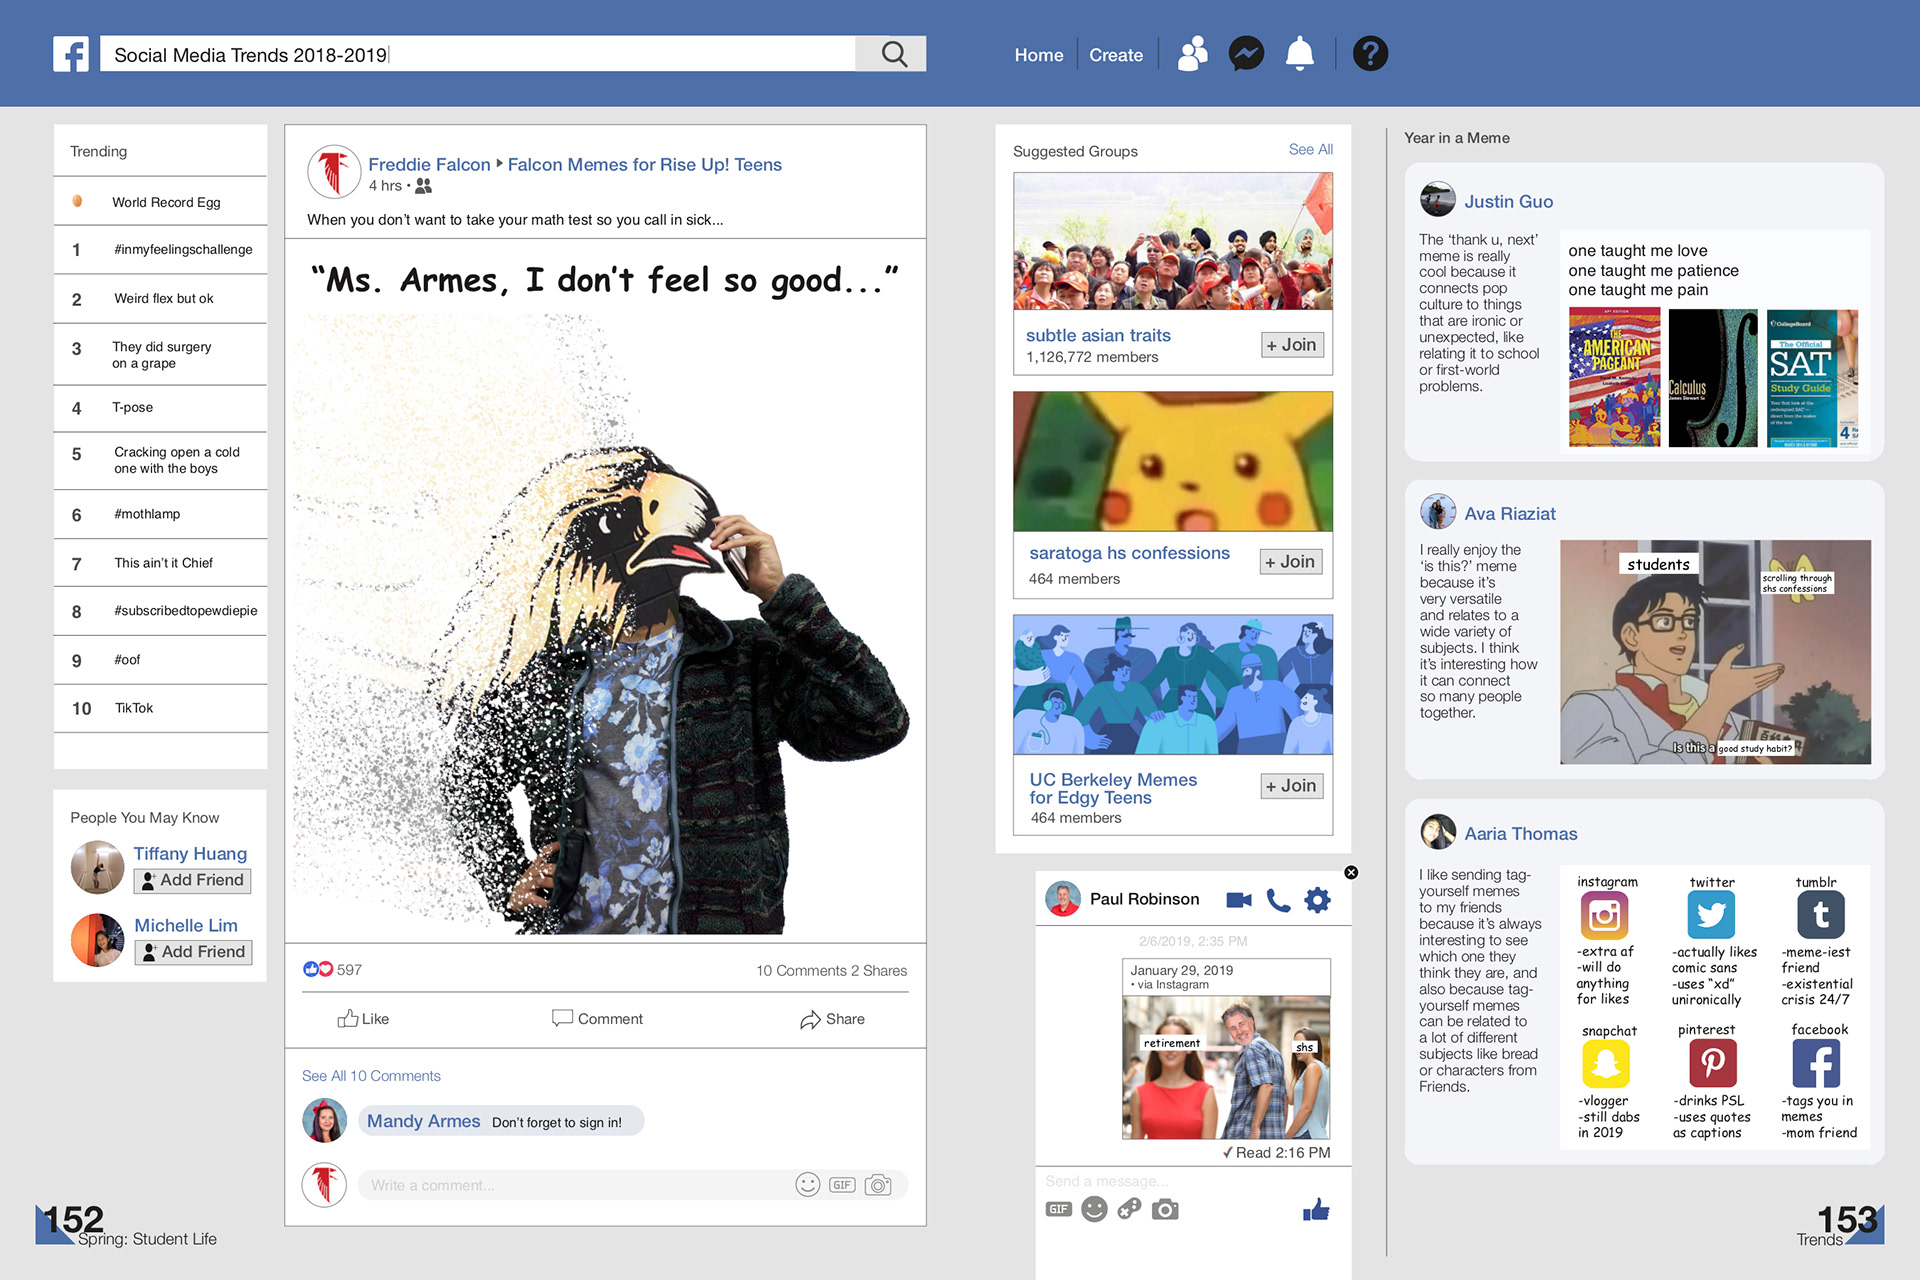Select #mothlamp trending topic
The image size is (1920, 1280).
(147, 514)
